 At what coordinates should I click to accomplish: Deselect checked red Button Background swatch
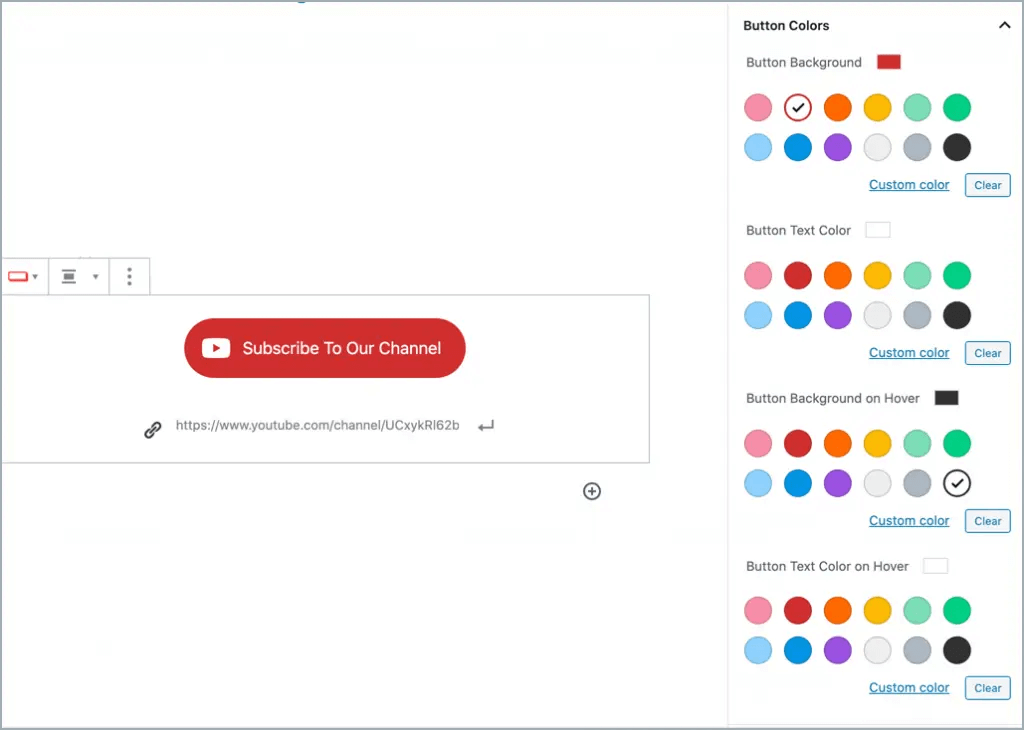coord(797,107)
